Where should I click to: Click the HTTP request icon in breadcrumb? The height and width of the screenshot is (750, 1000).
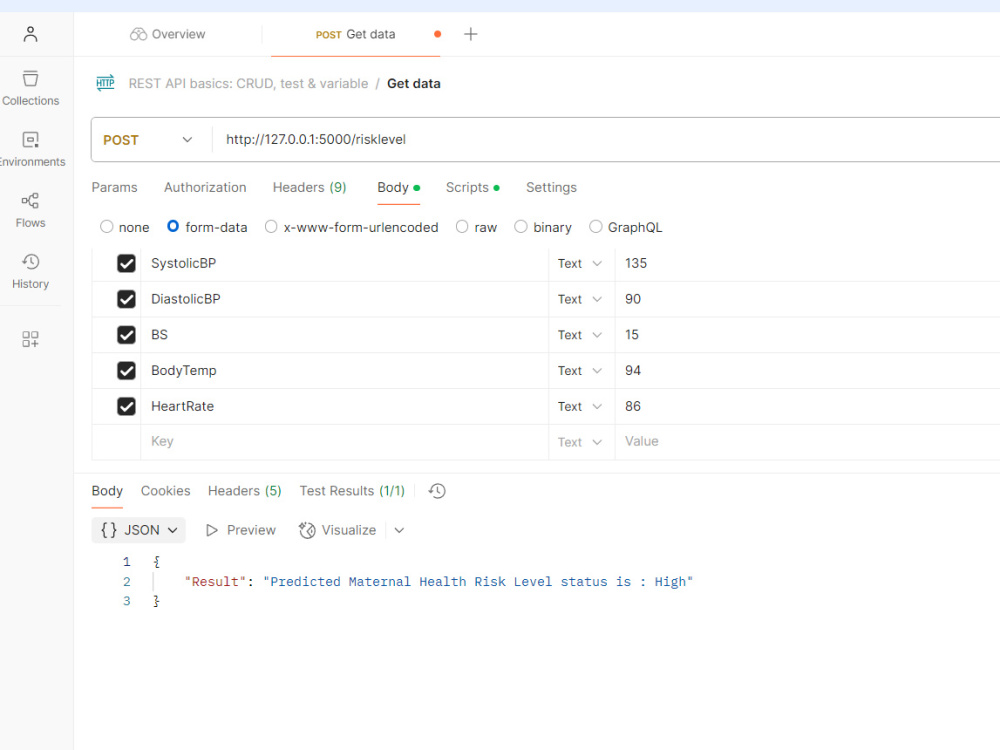(105, 83)
